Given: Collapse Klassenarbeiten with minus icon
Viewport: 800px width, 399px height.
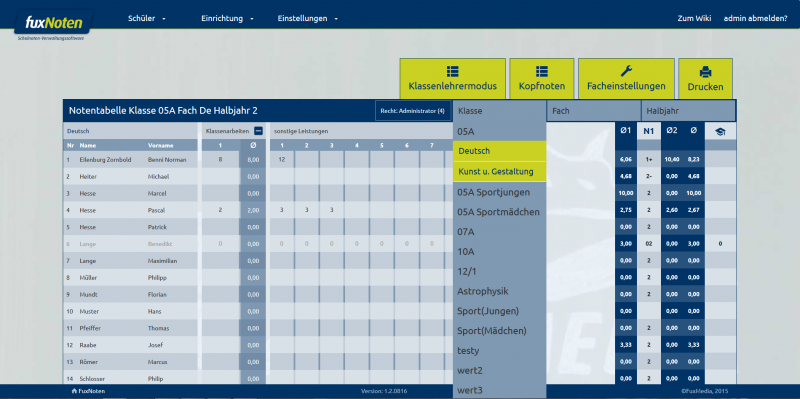Looking at the screenshot, I should pos(258,131).
